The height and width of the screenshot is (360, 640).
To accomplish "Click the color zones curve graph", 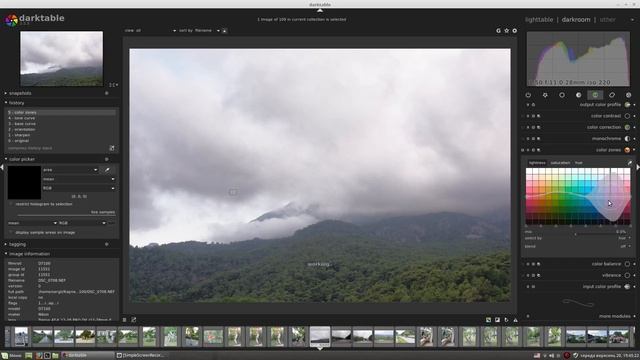I will click(578, 196).
